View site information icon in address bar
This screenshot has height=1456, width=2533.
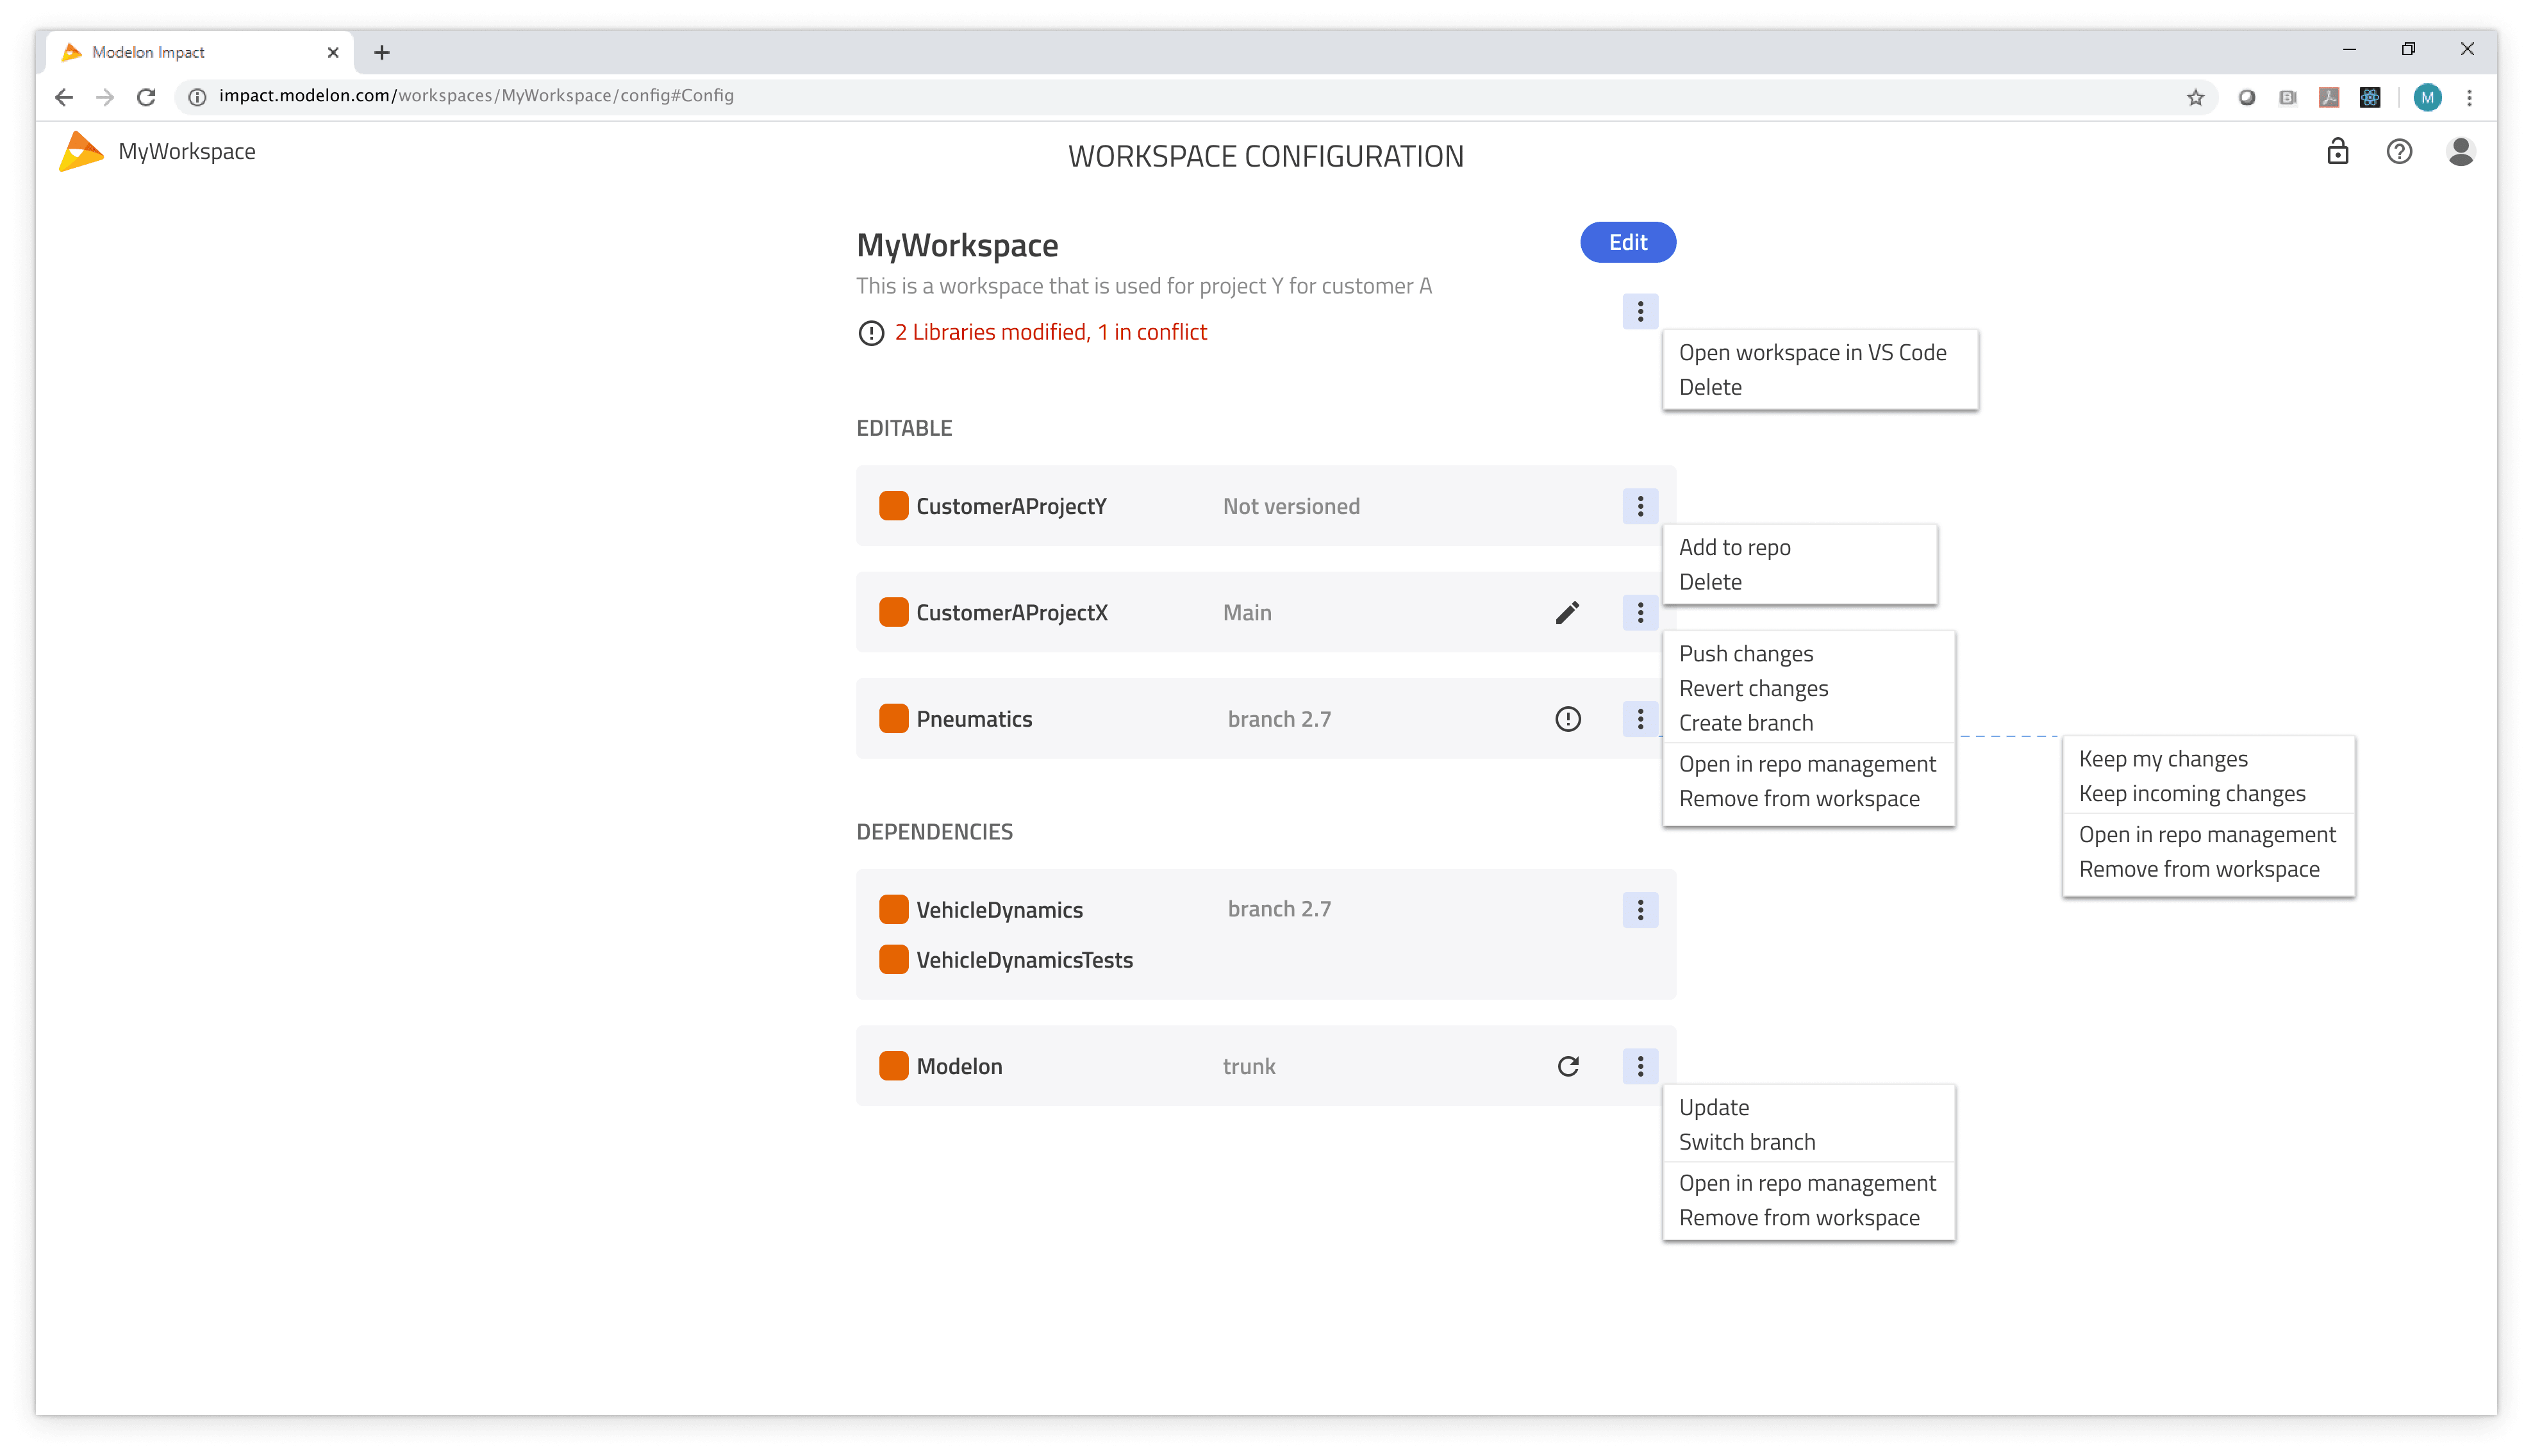[x=198, y=97]
